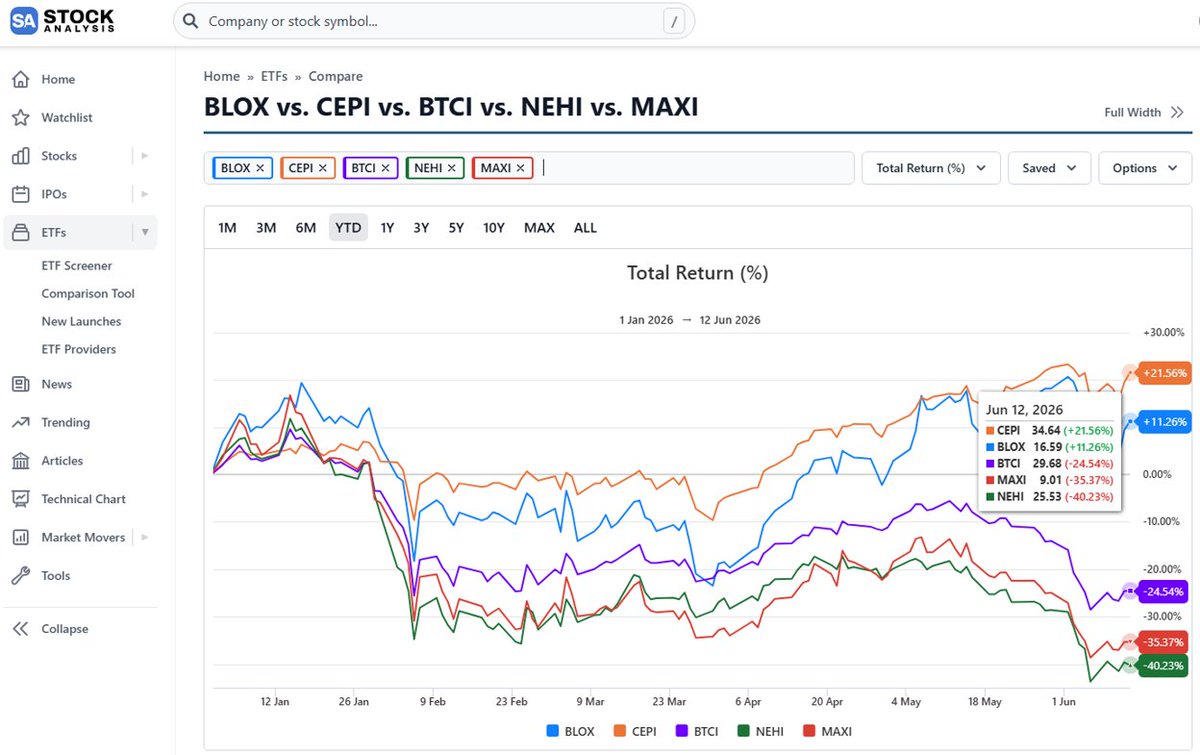Click the Jun 12, 2026 tooltip date
This screenshot has width=1200, height=755.
pyautogui.click(x=1024, y=410)
